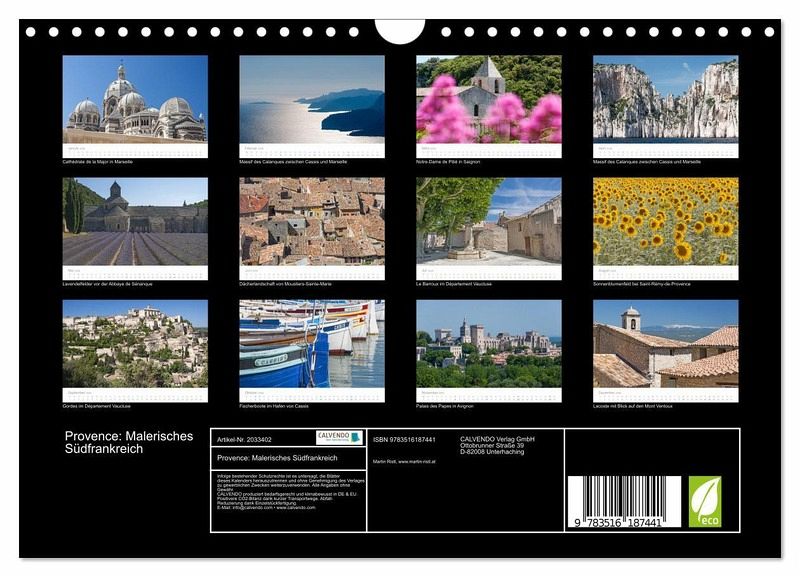Click the large 'Provence: Malerisches Südfrankreich' title
Screen dimensions: 800x577
click(129, 442)
